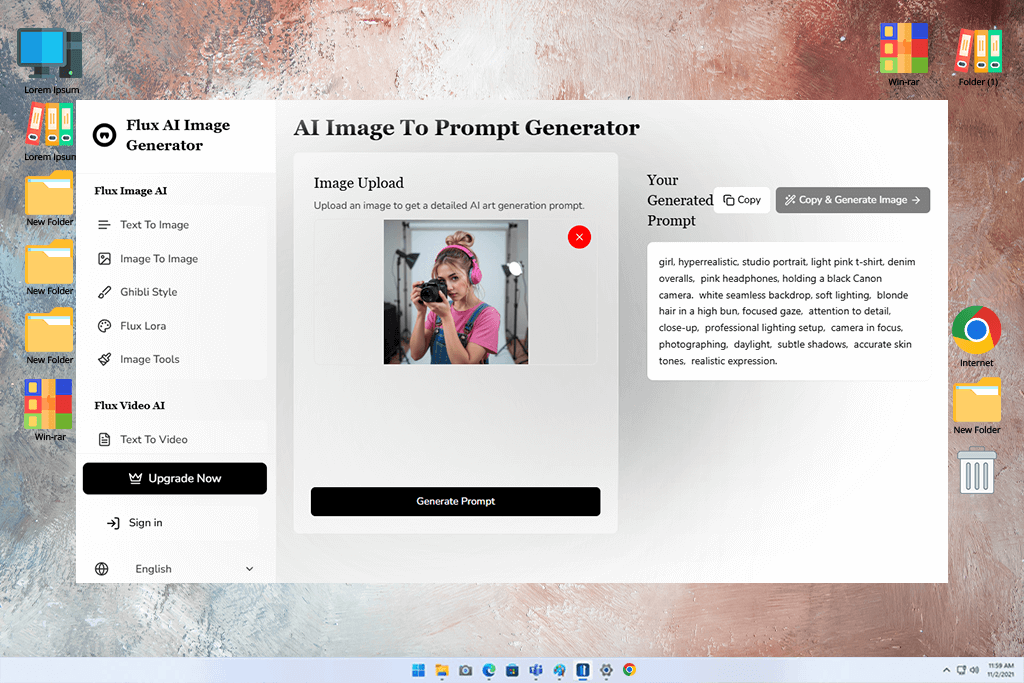Open Internet Chrome desktop shortcut
The image size is (1024, 683).
pyautogui.click(x=976, y=337)
